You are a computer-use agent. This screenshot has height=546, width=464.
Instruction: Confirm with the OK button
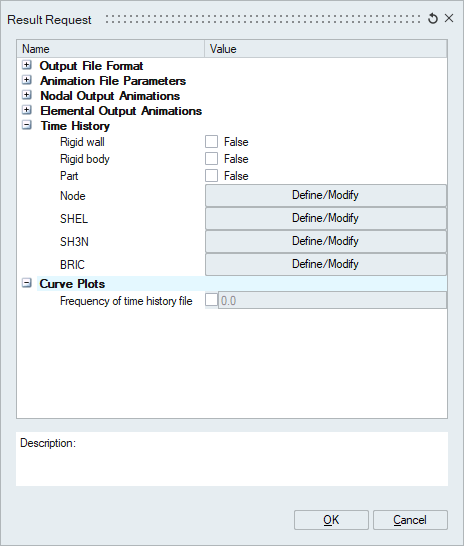pos(331,520)
